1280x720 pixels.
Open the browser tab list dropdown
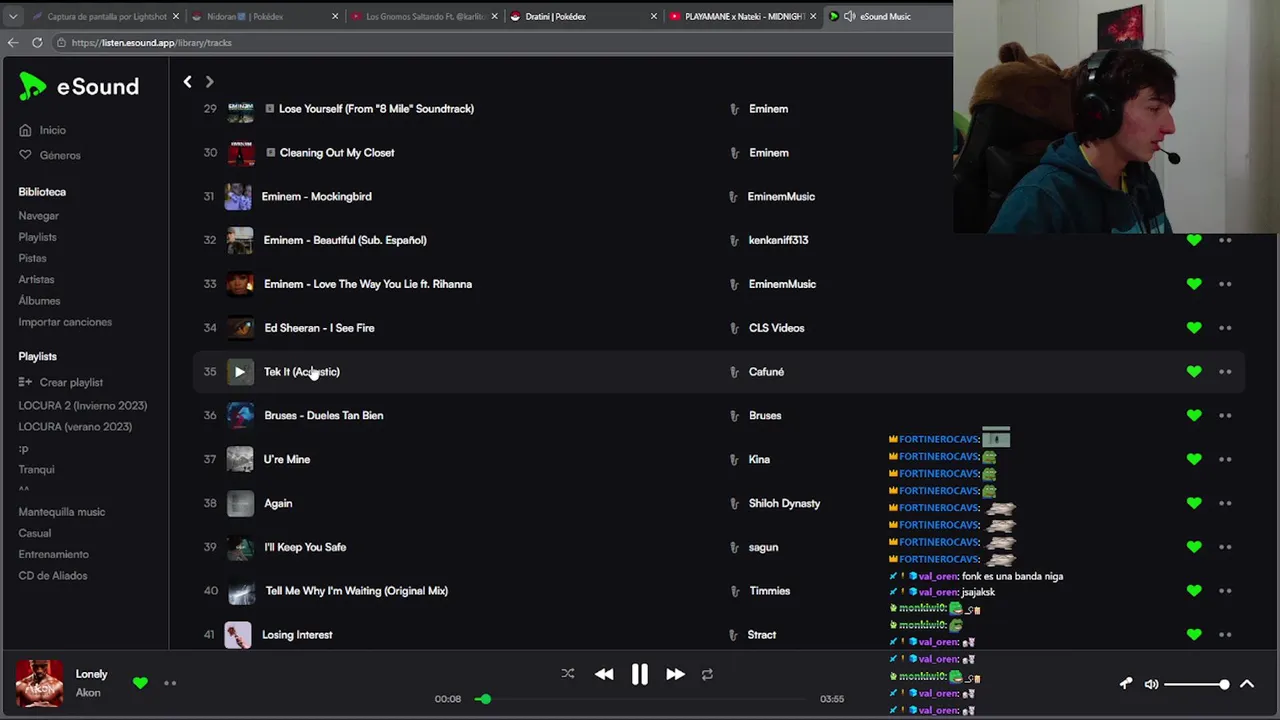(13, 16)
